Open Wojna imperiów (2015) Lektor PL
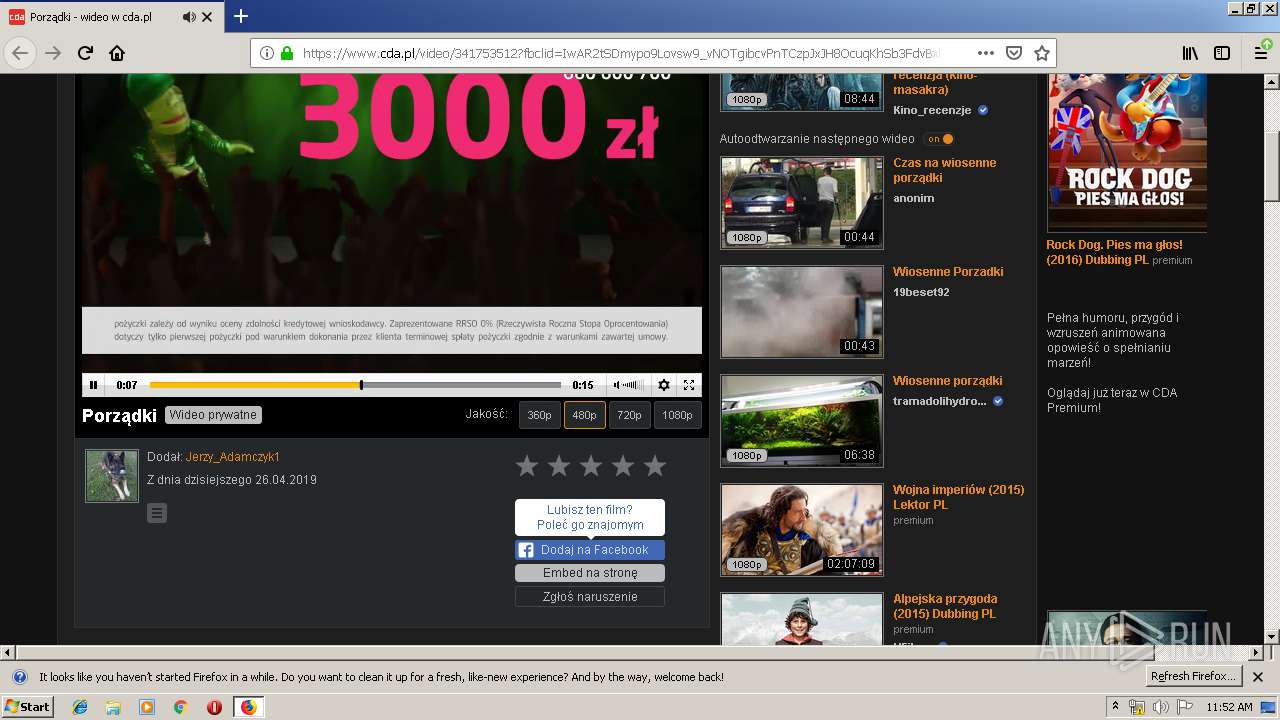The width and height of the screenshot is (1280, 720). [x=958, y=497]
